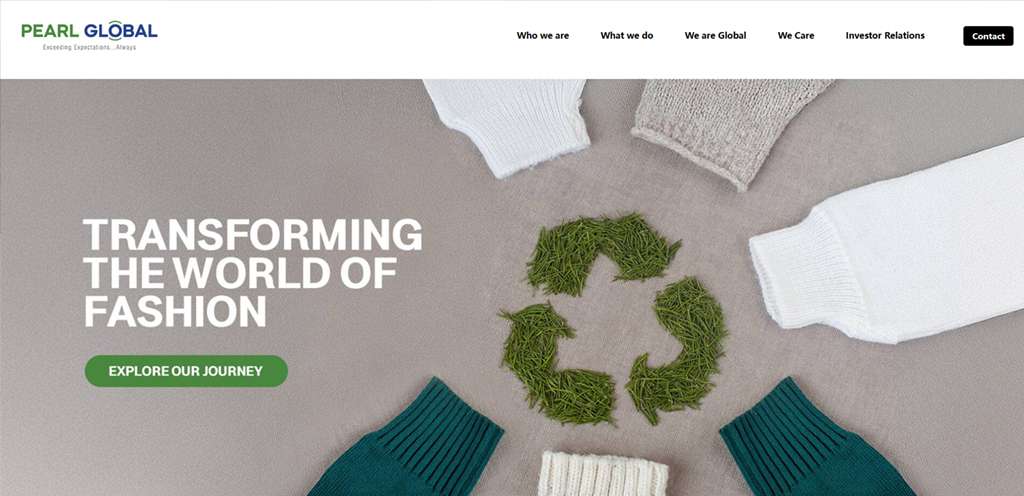Click the beige knit sleeve at the top

pyautogui.click(x=731, y=127)
